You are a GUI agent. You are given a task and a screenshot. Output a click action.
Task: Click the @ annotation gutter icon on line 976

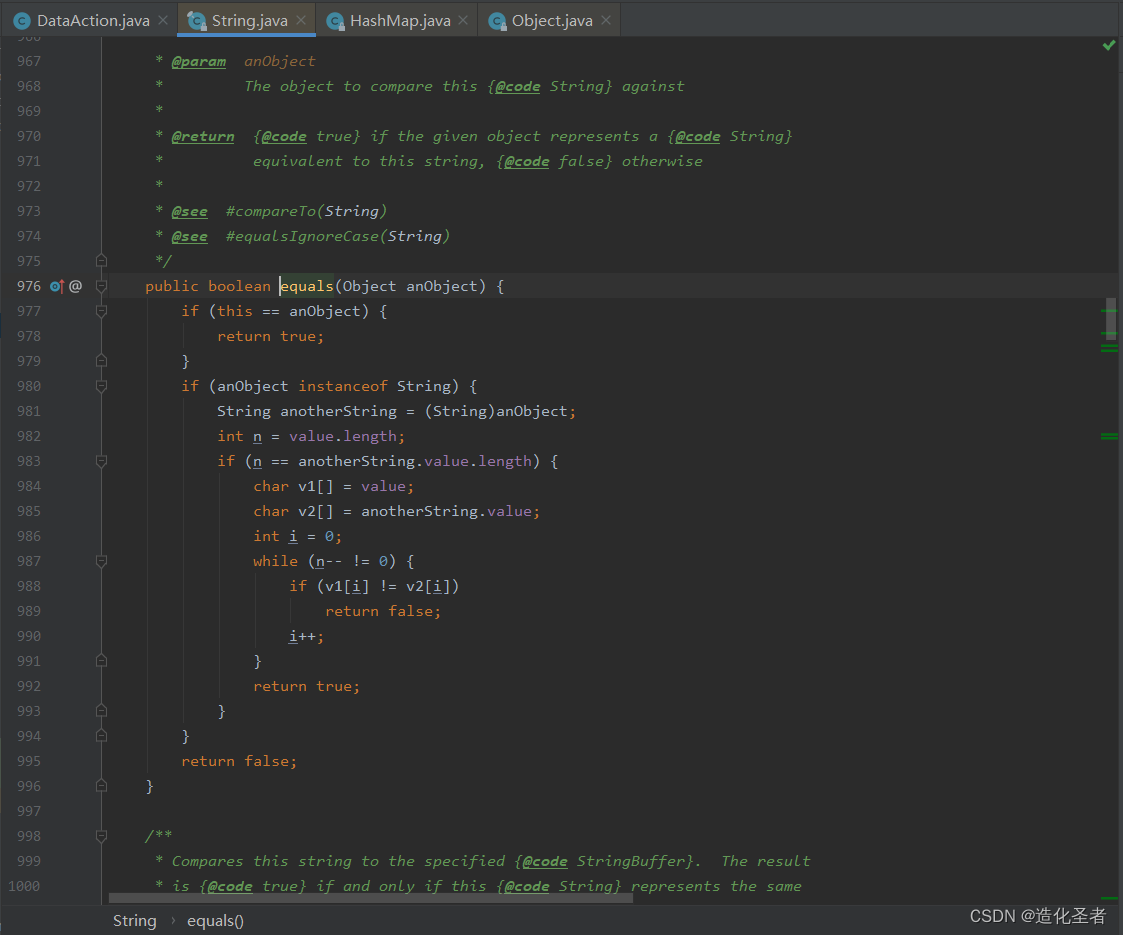click(x=75, y=286)
